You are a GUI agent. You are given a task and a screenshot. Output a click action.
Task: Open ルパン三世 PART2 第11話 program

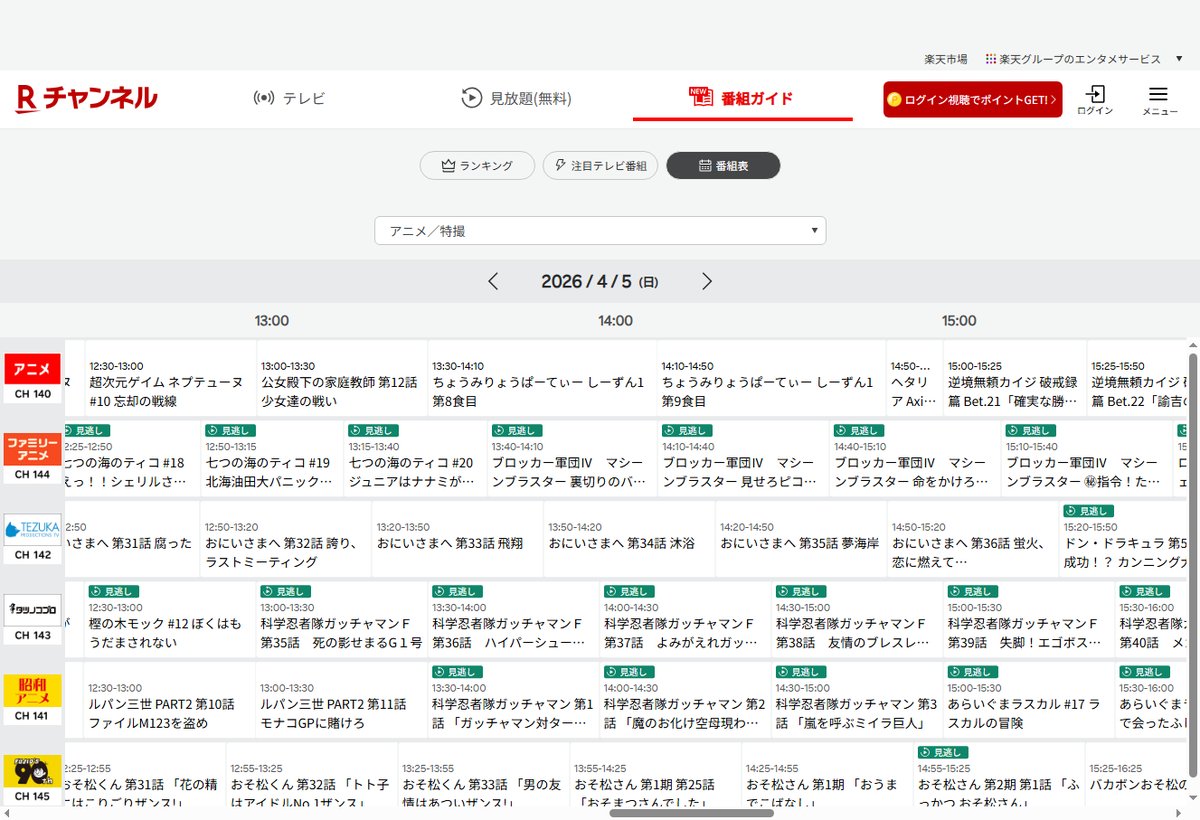pos(342,699)
